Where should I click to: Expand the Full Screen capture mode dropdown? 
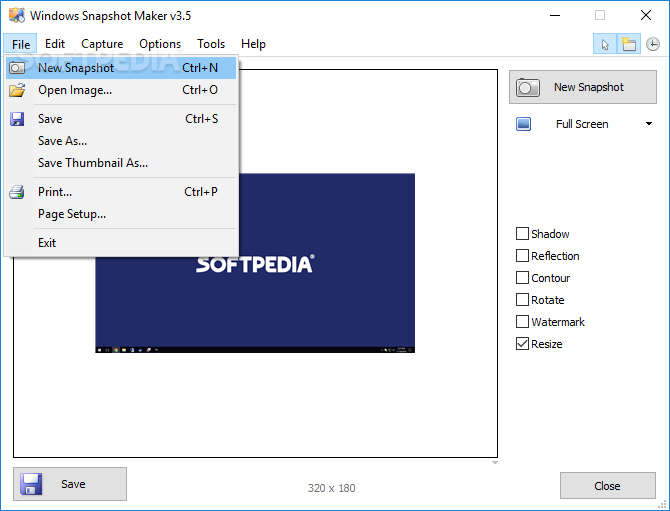coord(649,124)
